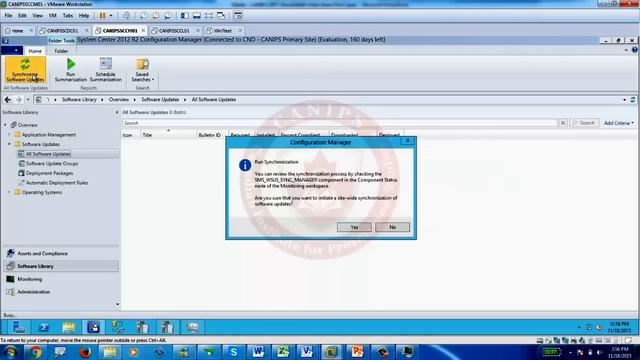This screenshot has height=360, width=640.
Task: Open the Schedule Summarization tool
Action: [x=106, y=70]
